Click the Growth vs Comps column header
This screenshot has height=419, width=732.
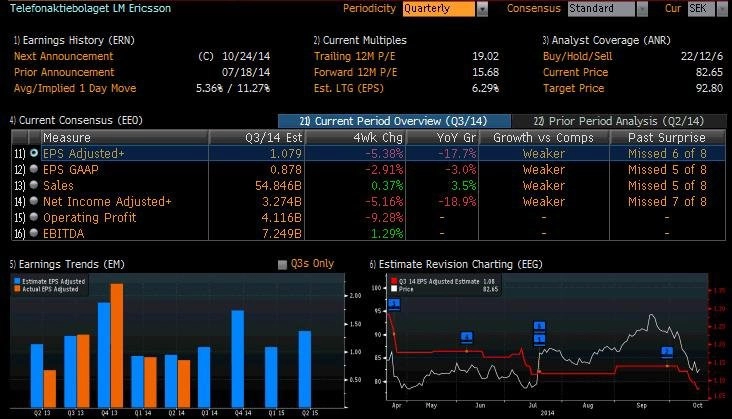click(544, 138)
